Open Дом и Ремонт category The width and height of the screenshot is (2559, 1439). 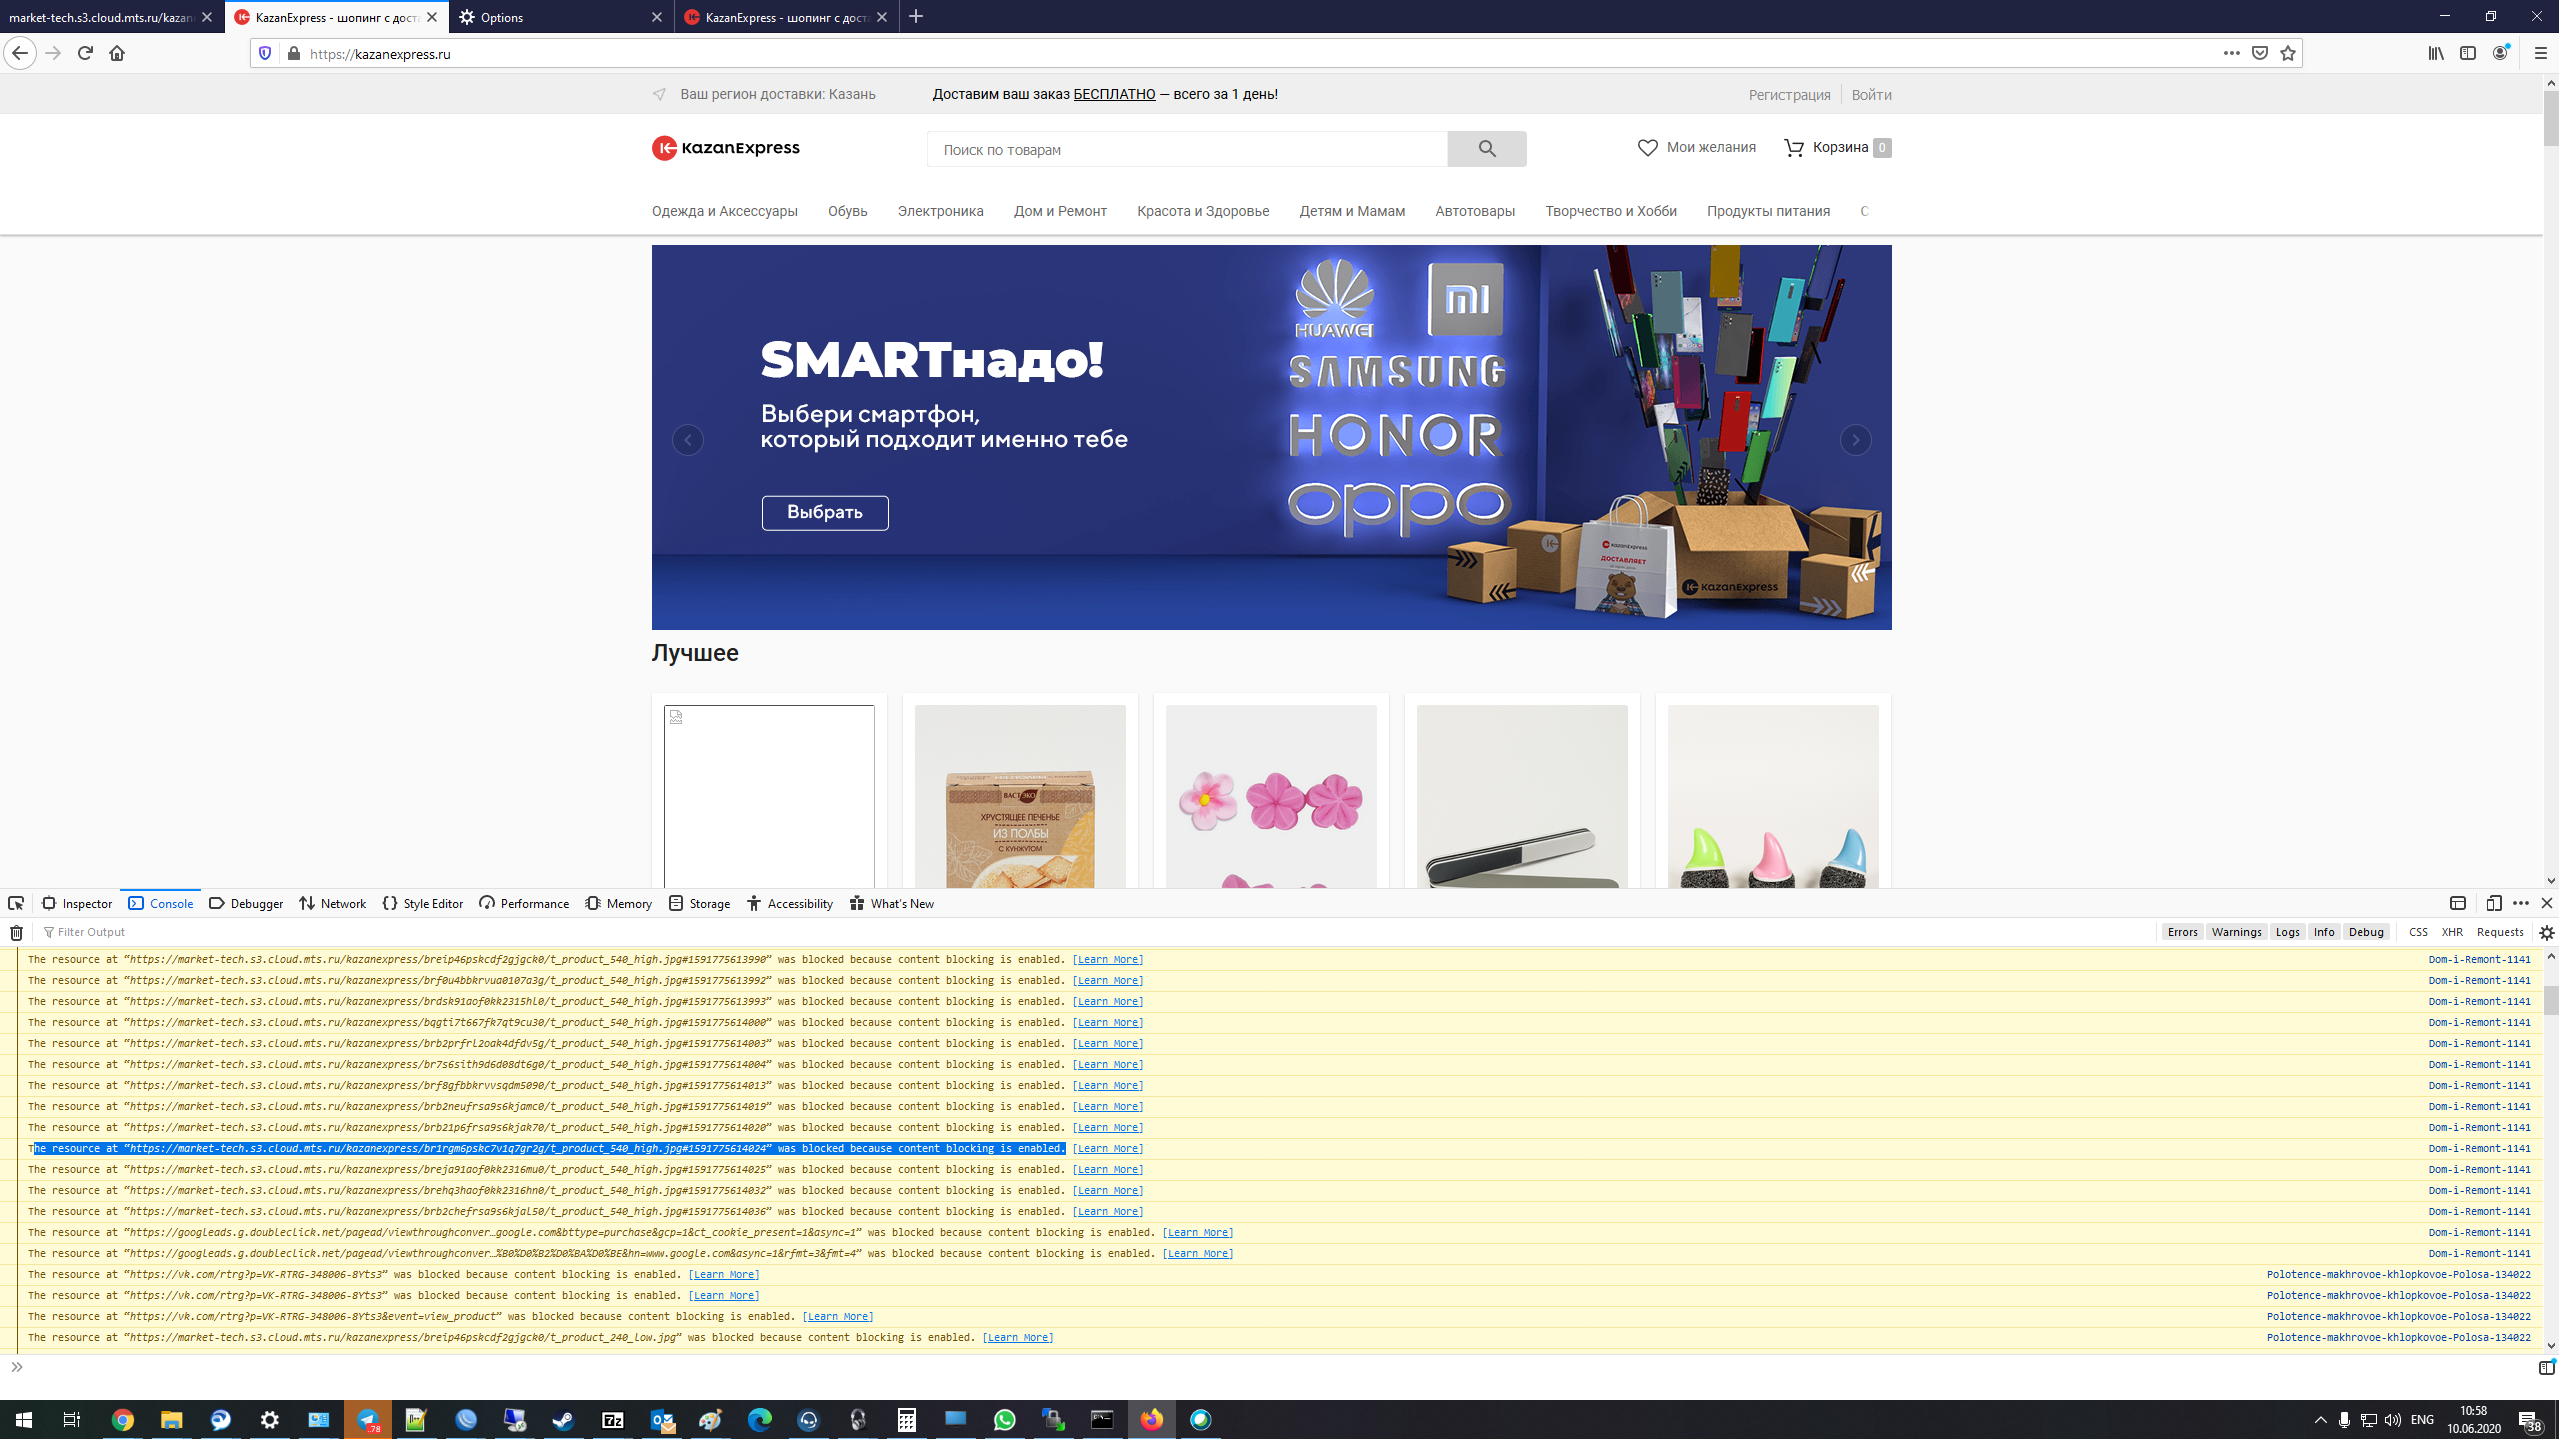(1060, 211)
